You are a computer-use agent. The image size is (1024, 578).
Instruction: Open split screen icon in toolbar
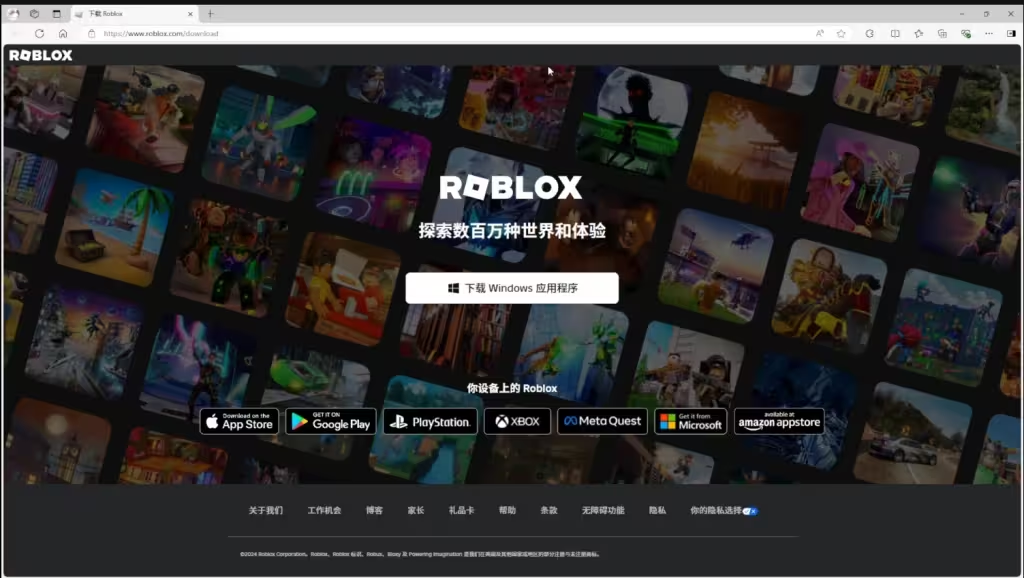coord(895,33)
